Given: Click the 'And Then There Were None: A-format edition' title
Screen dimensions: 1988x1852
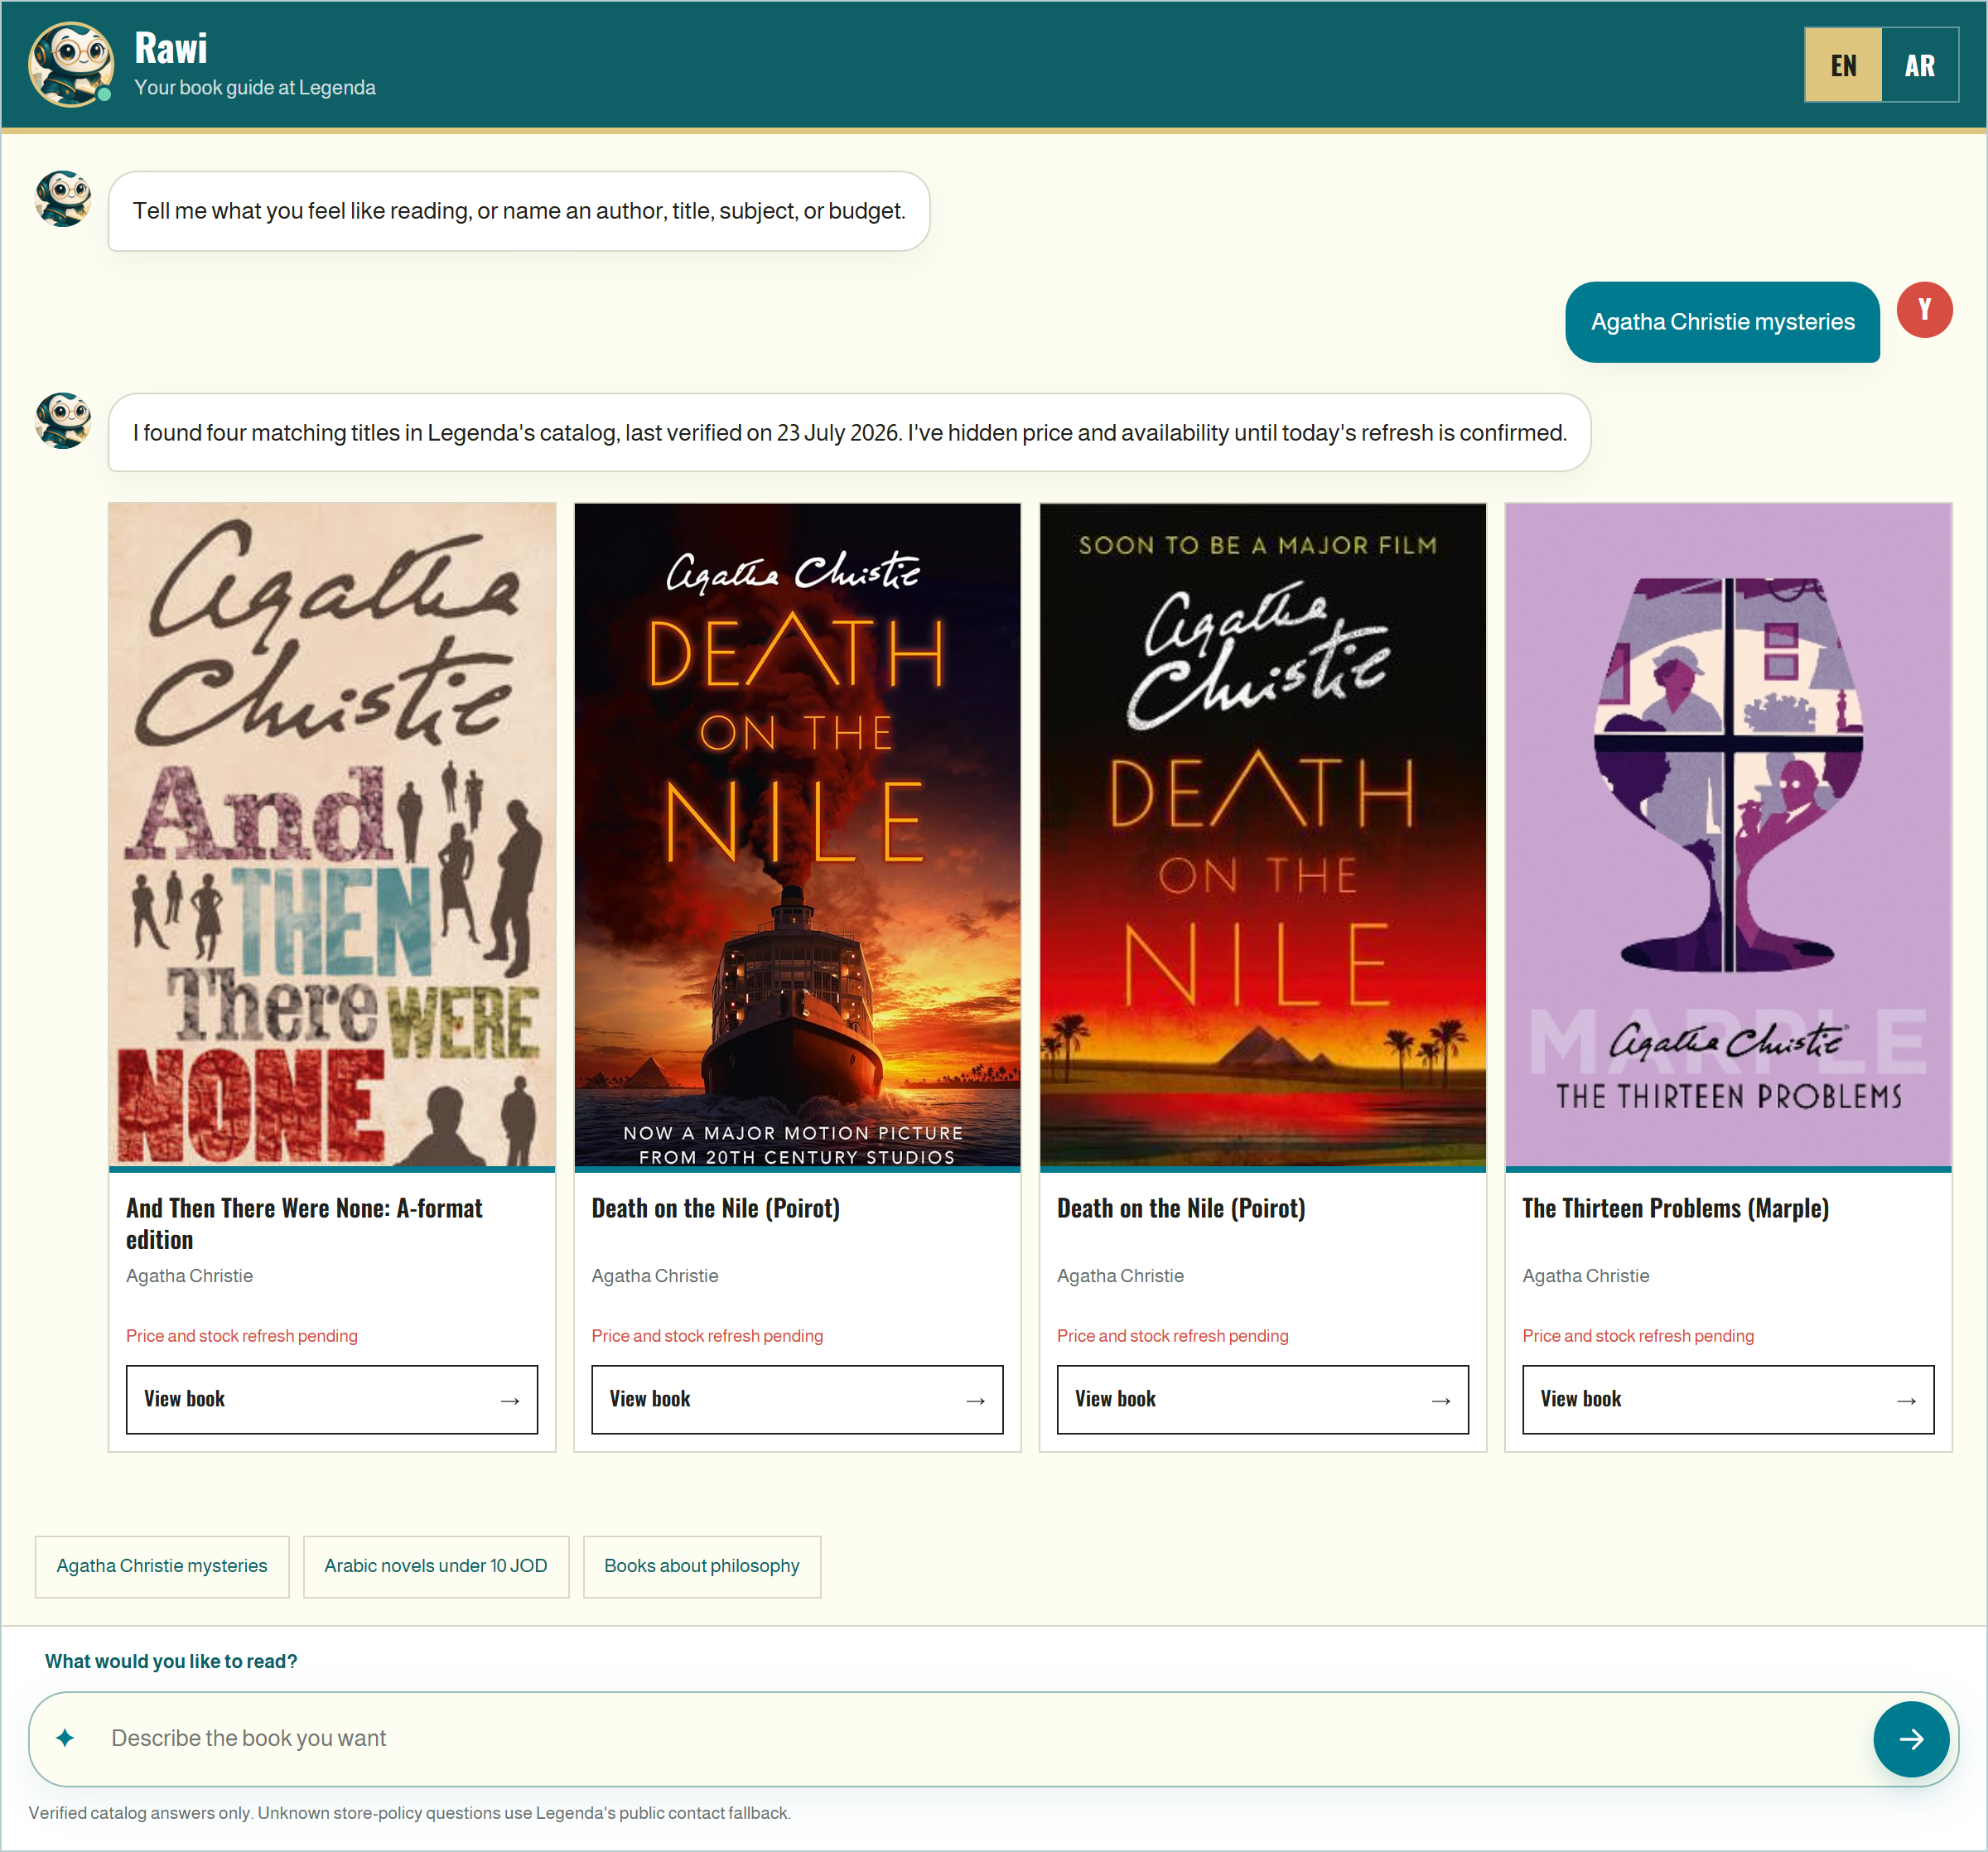Looking at the screenshot, I should [304, 1224].
